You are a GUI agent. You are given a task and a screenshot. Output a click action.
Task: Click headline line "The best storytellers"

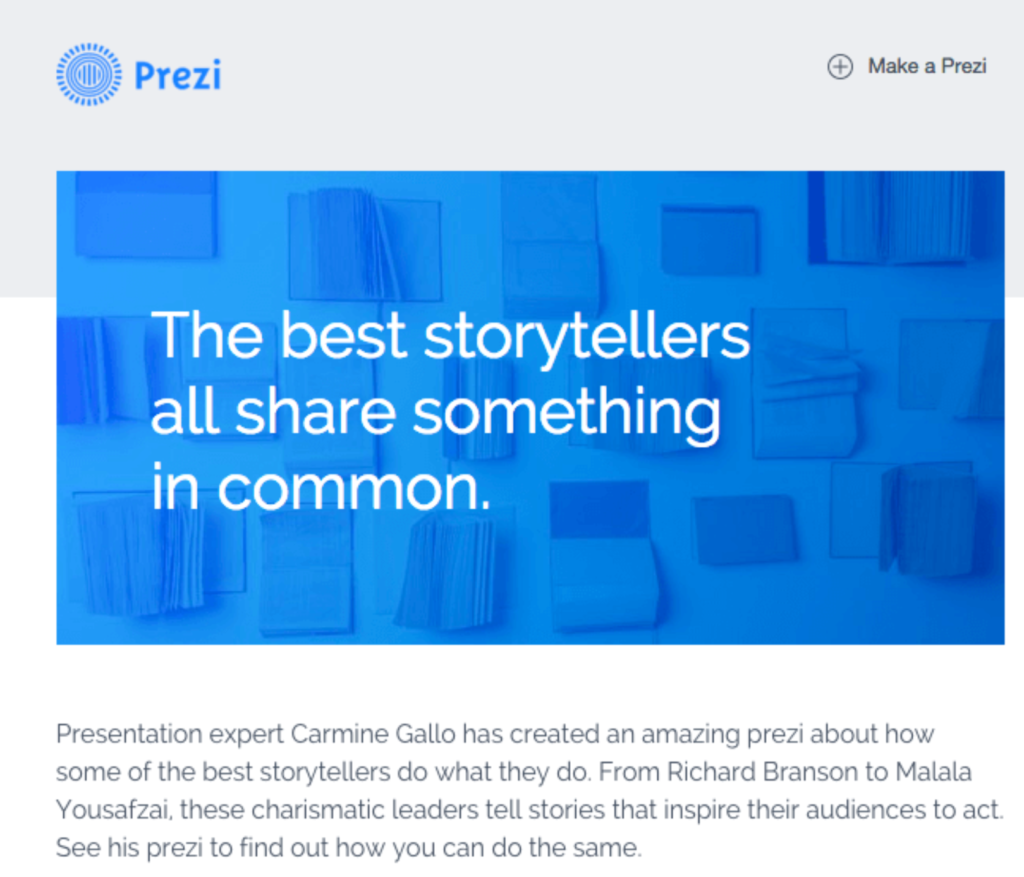pos(450,335)
